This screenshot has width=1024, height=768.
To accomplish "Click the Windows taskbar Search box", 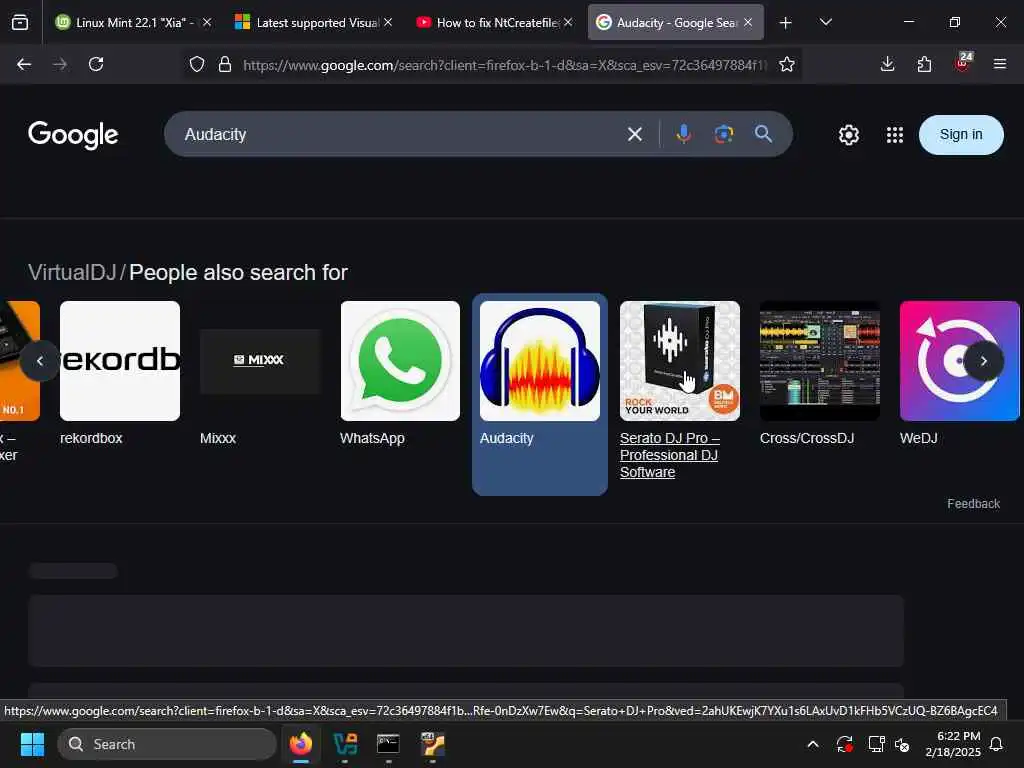I will 167,744.
